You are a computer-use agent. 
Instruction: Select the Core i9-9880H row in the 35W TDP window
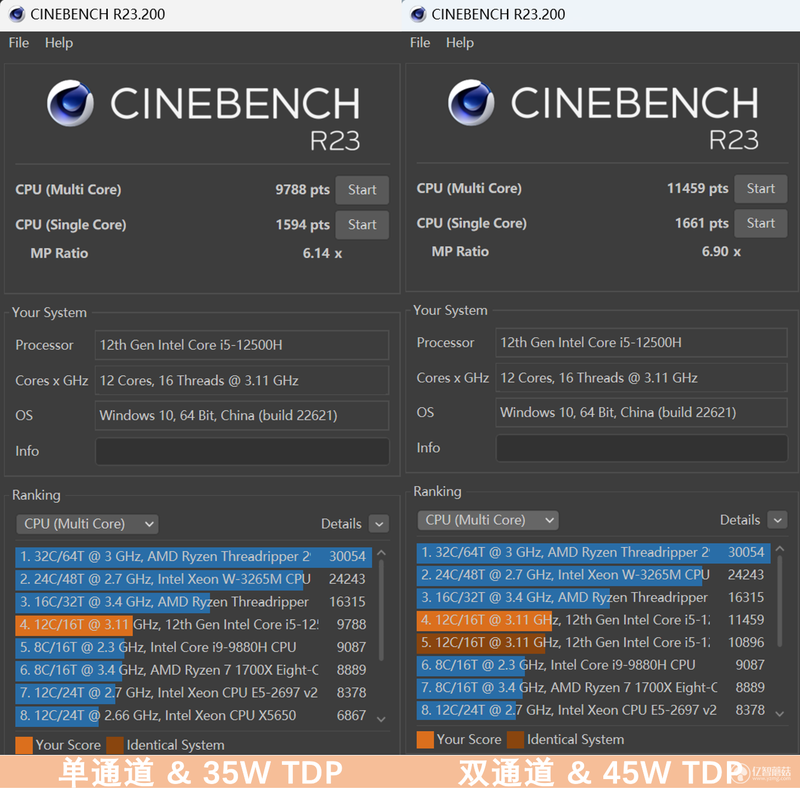click(x=194, y=648)
